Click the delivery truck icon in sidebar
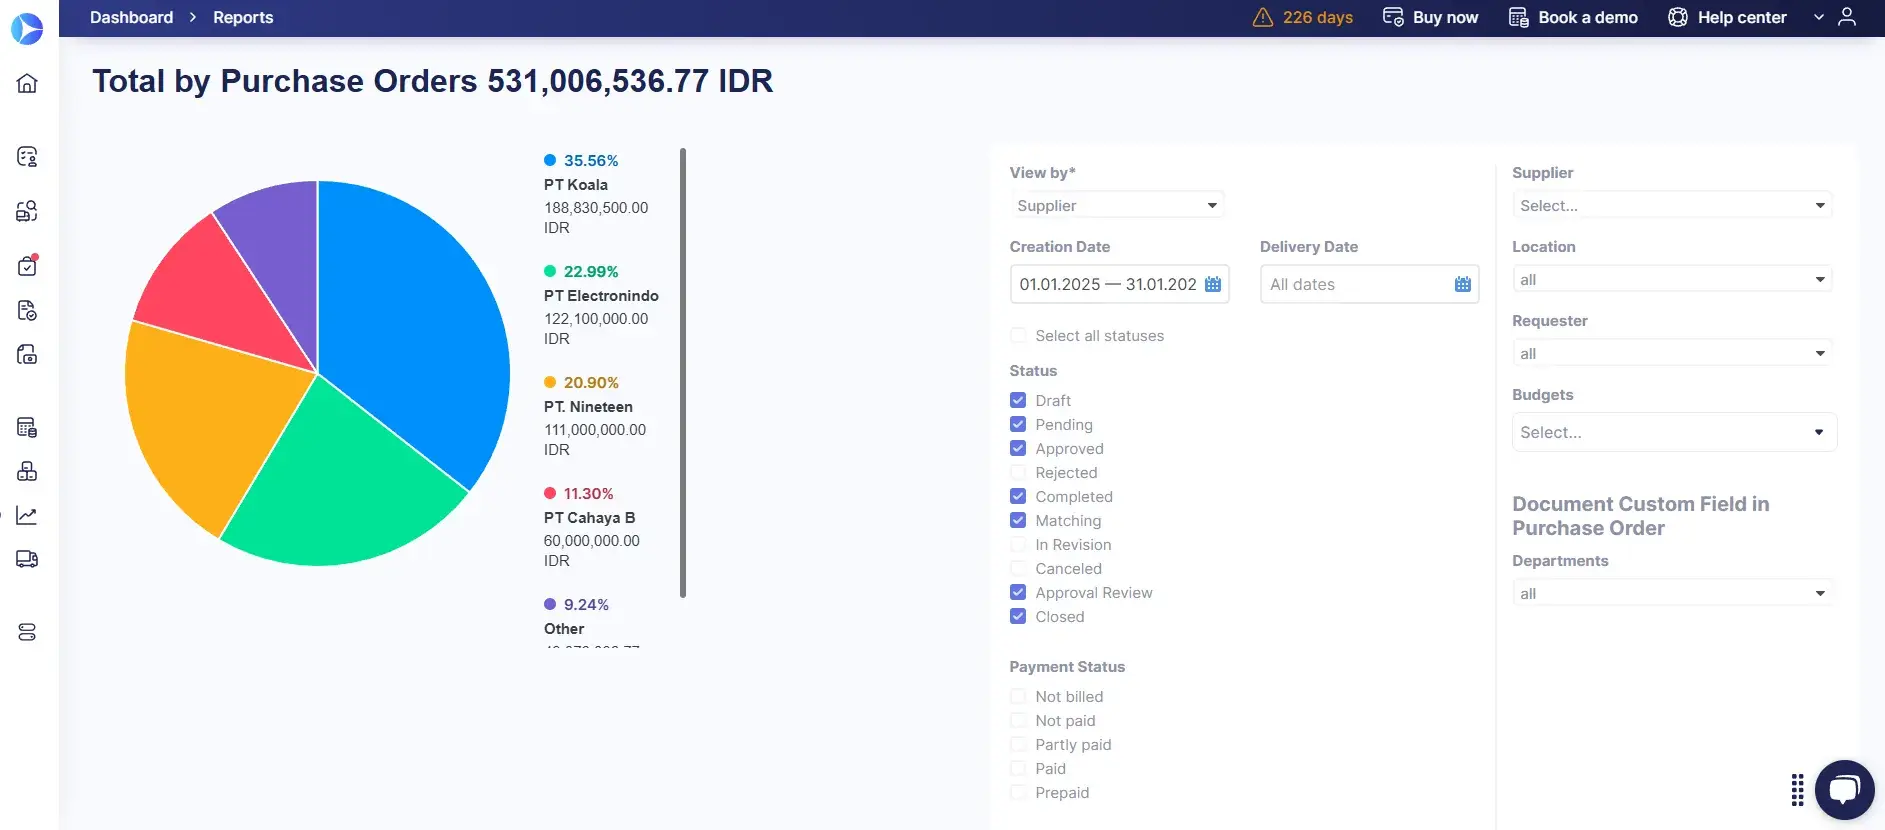The height and width of the screenshot is (830, 1885). click(27, 559)
